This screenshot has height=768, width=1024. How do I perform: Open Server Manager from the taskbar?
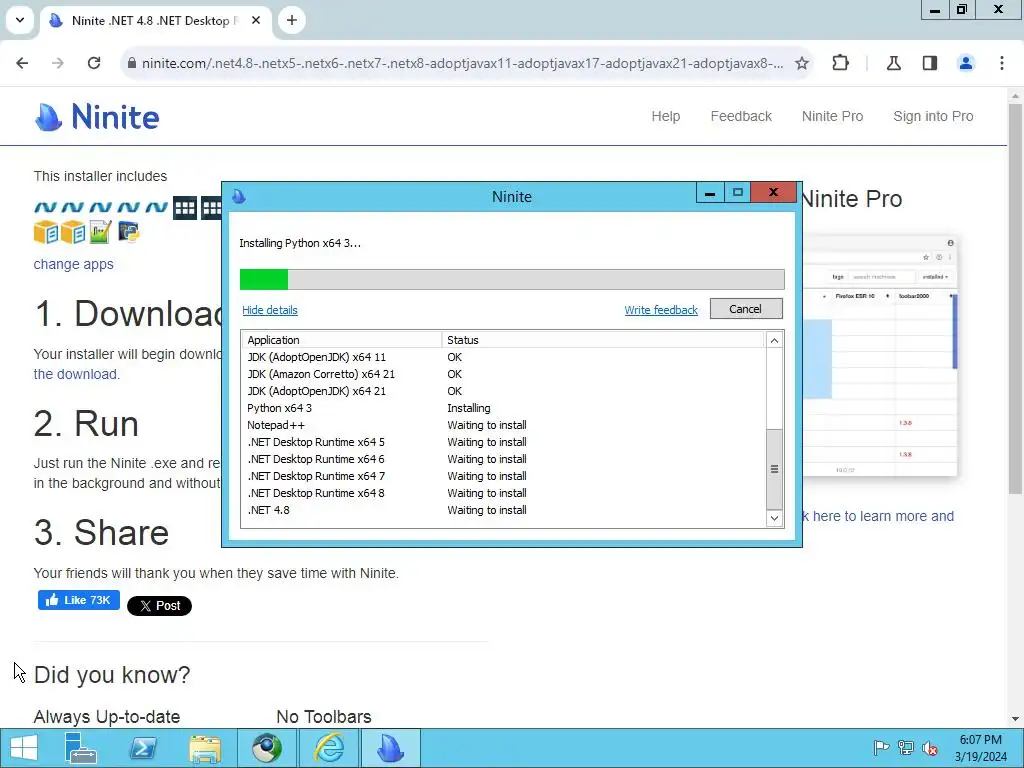81,748
